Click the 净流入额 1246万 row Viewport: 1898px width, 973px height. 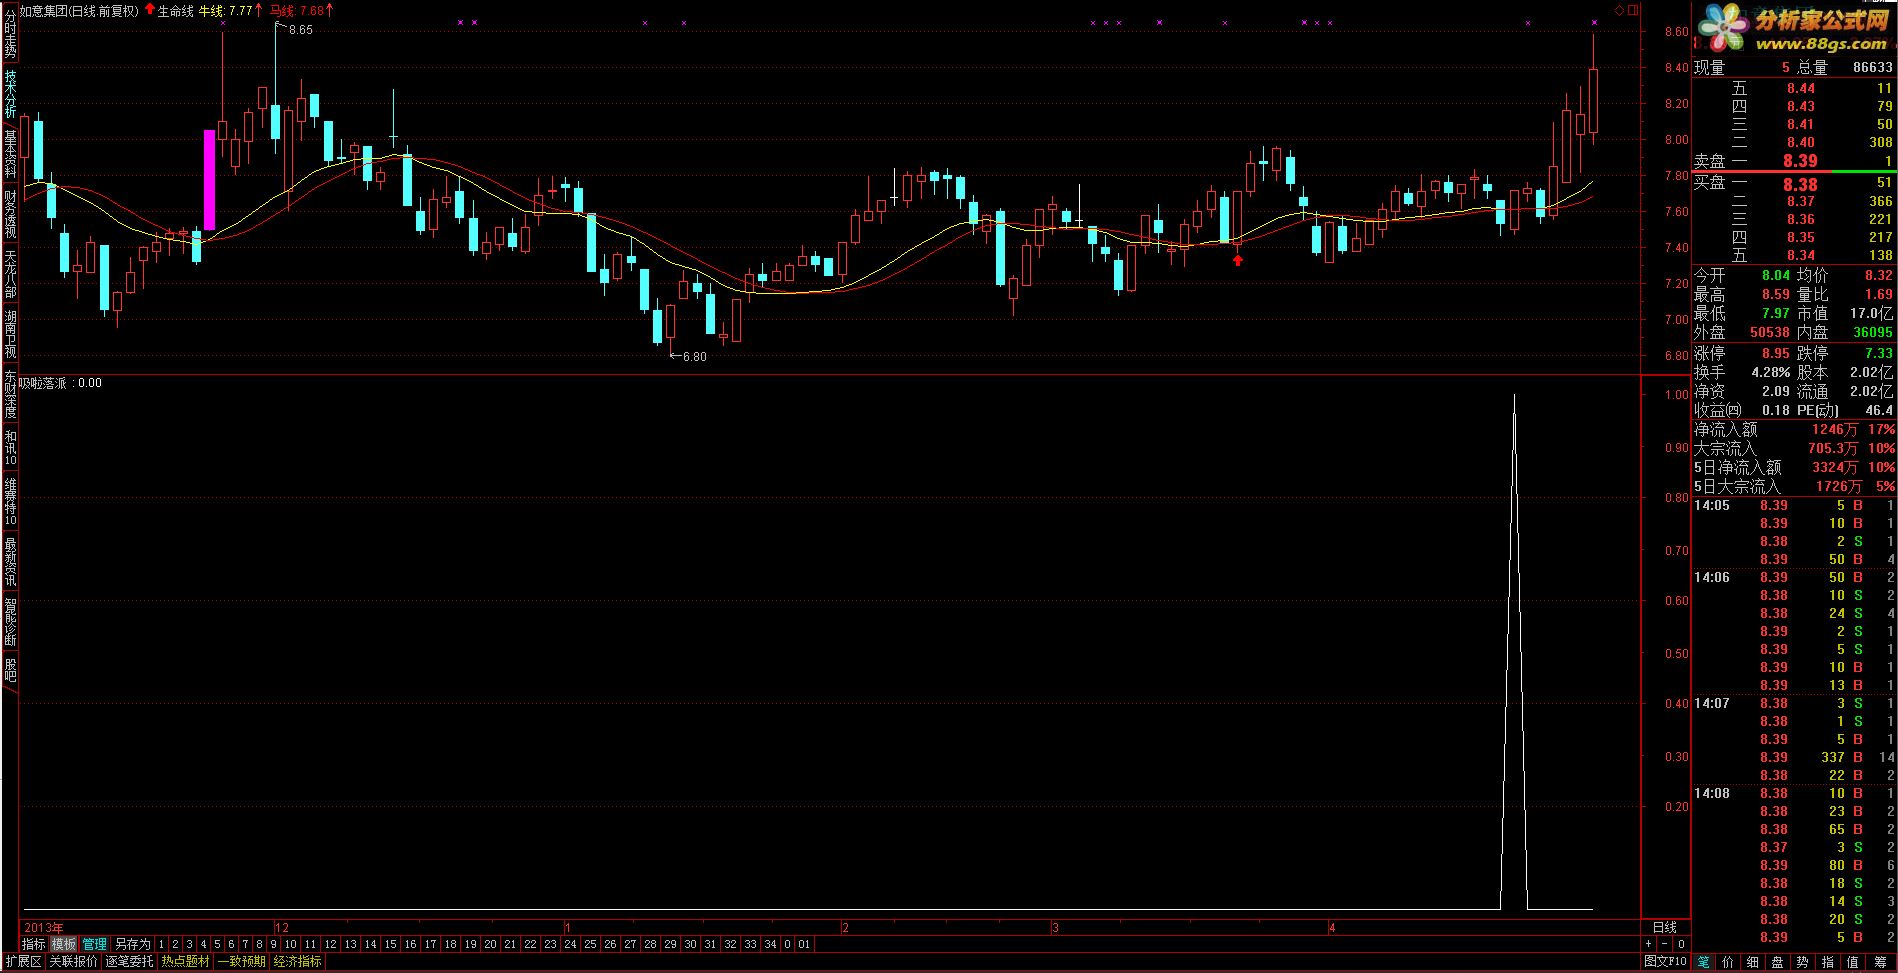point(1794,429)
